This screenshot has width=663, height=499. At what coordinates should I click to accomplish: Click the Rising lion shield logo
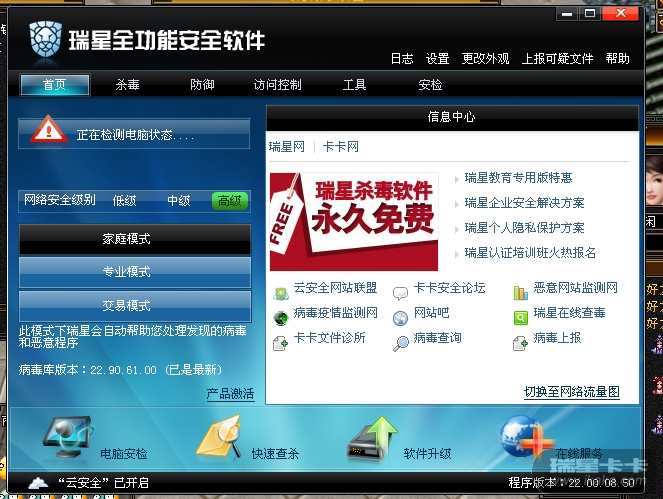pyautogui.click(x=46, y=40)
